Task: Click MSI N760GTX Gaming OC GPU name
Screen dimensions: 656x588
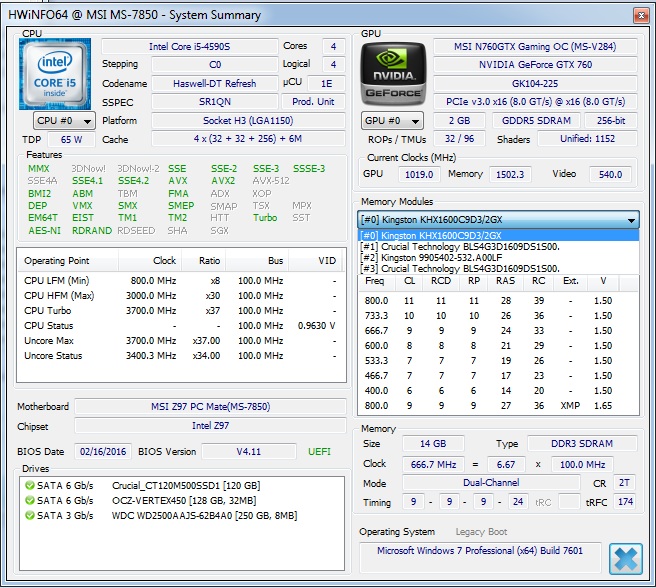Action: (x=535, y=46)
